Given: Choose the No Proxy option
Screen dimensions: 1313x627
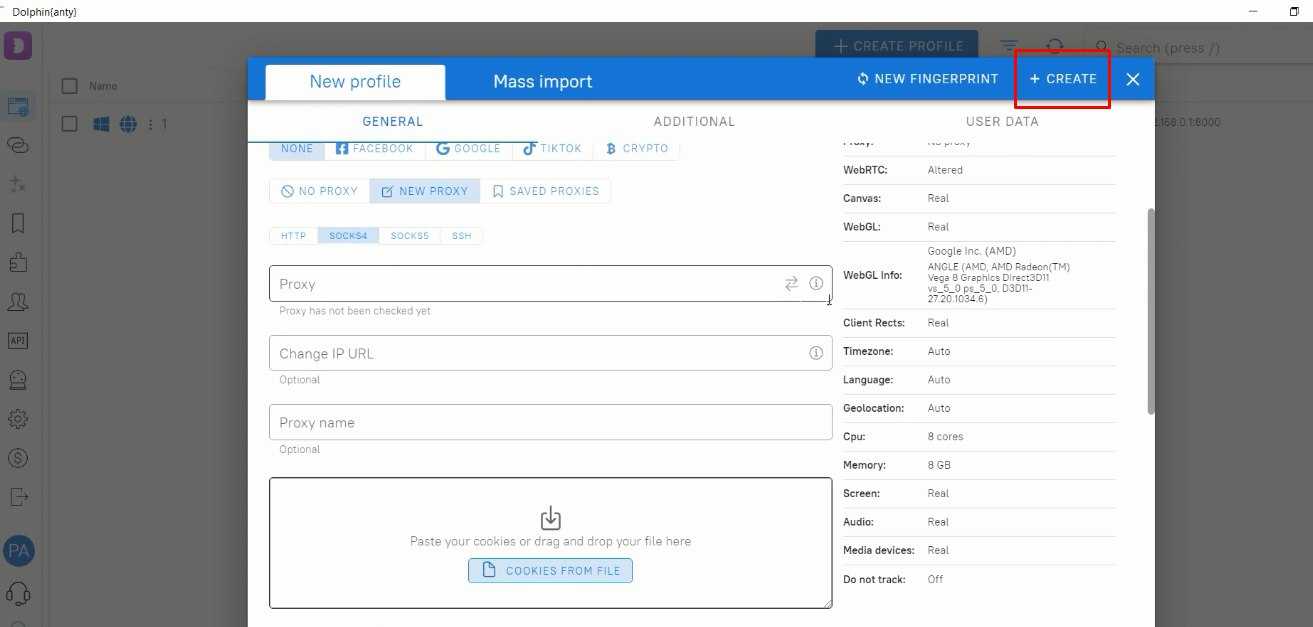Looking at the screenshot, I should coord(319,191).
